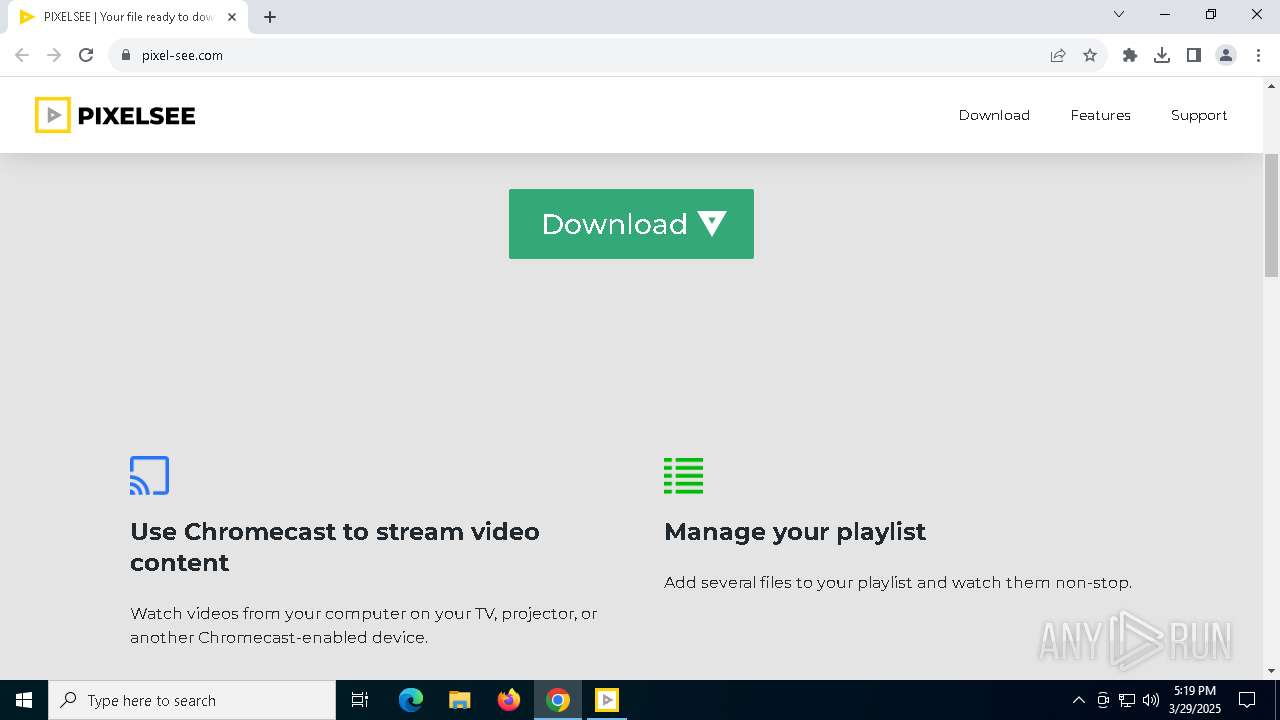This screenshot has height=720, width=1280.
Task: Go forward in browser history
Action: pos(54,55)
